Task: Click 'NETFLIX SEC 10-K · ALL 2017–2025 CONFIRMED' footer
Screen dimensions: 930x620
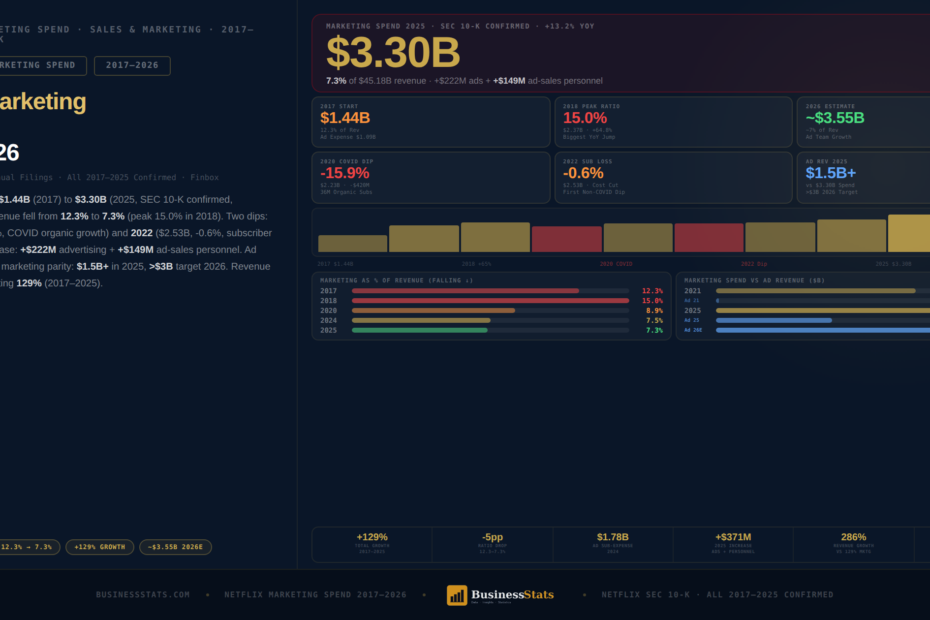Action: click(x=718, y=594)
